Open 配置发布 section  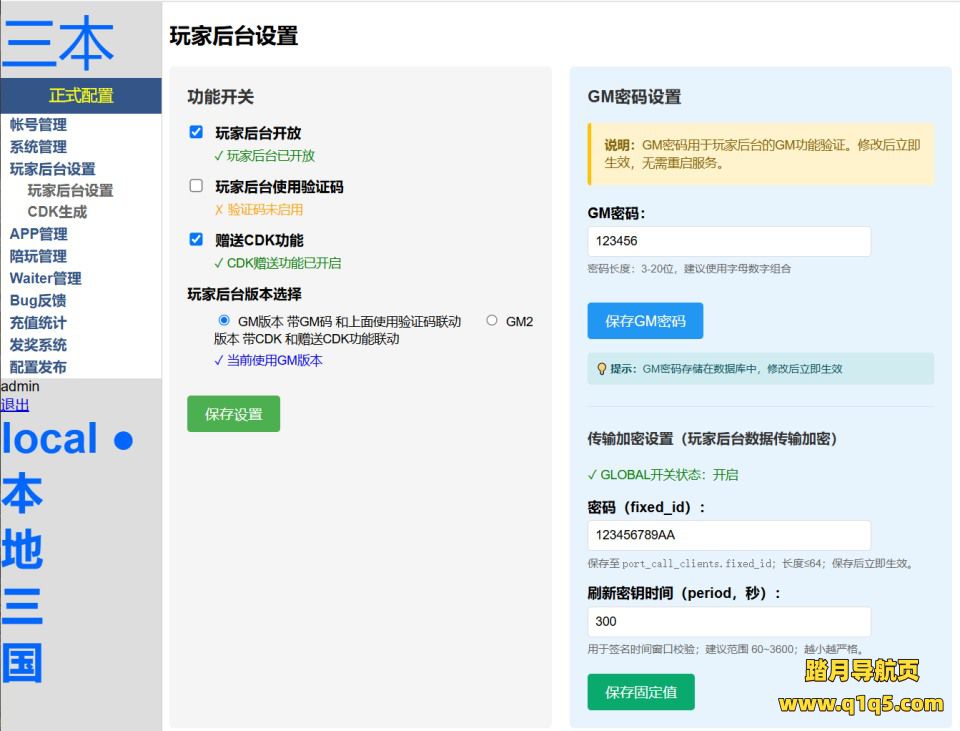[x=38, y=366]
